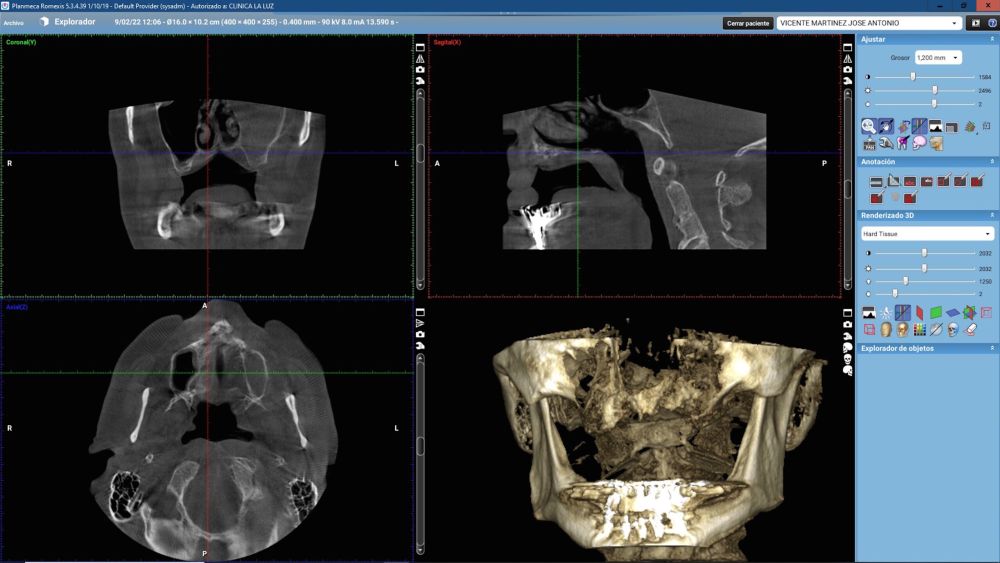
Task: Collapse the Explorador de objetos panel
Action: point(992,348)
